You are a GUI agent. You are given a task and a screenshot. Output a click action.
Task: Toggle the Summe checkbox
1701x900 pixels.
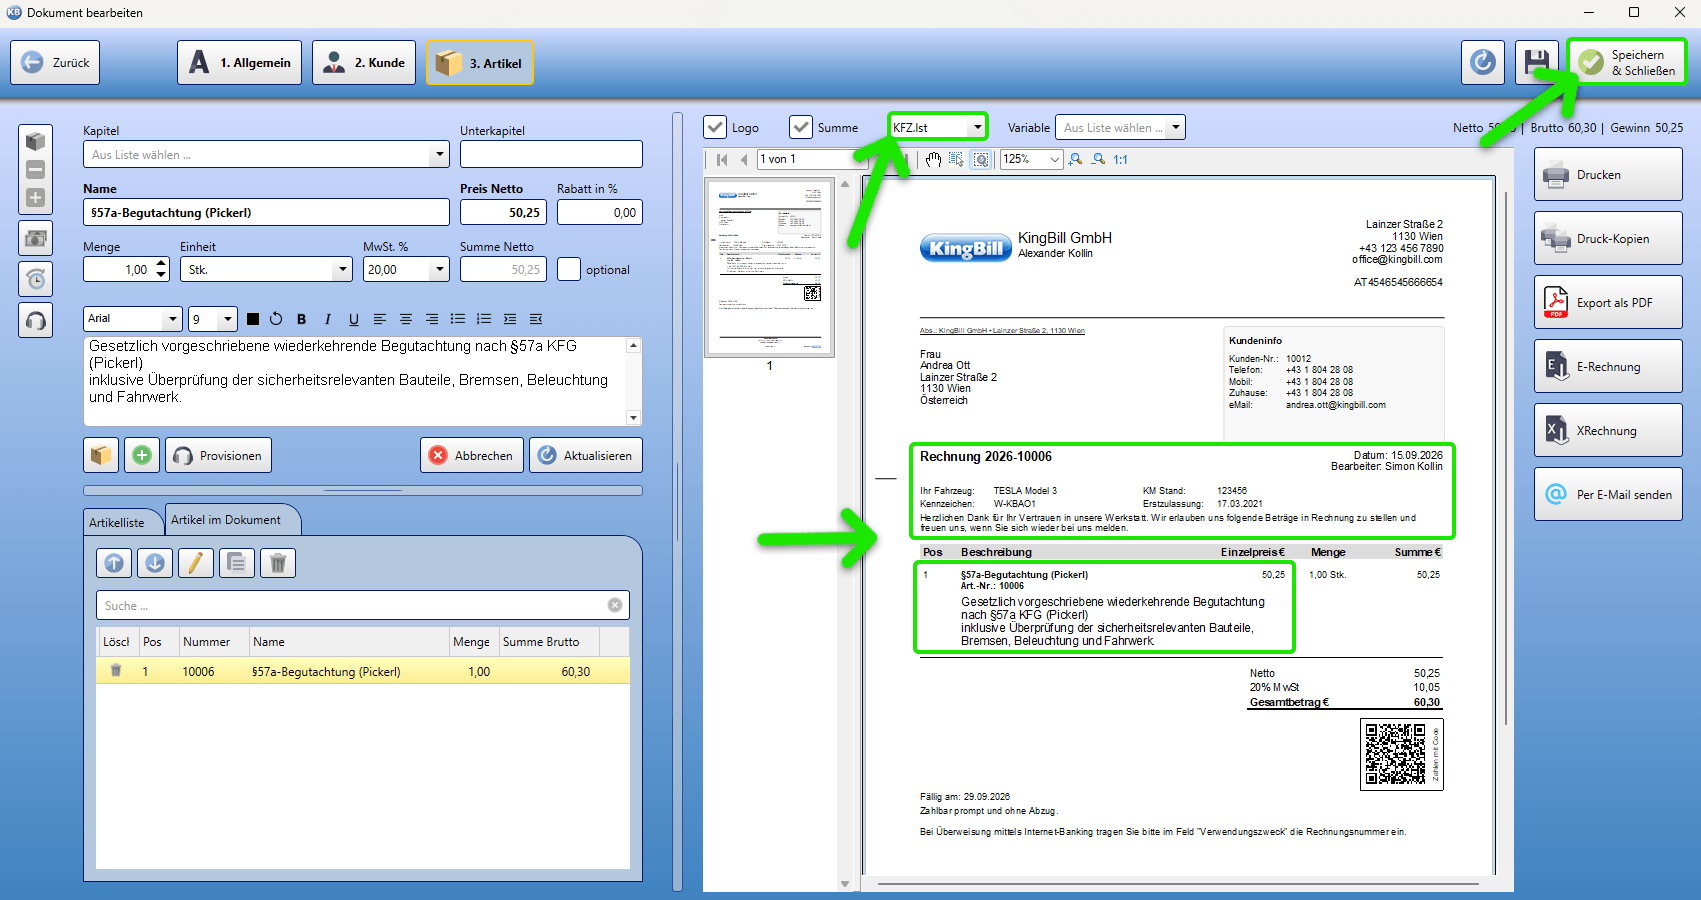tap(801, 127)
